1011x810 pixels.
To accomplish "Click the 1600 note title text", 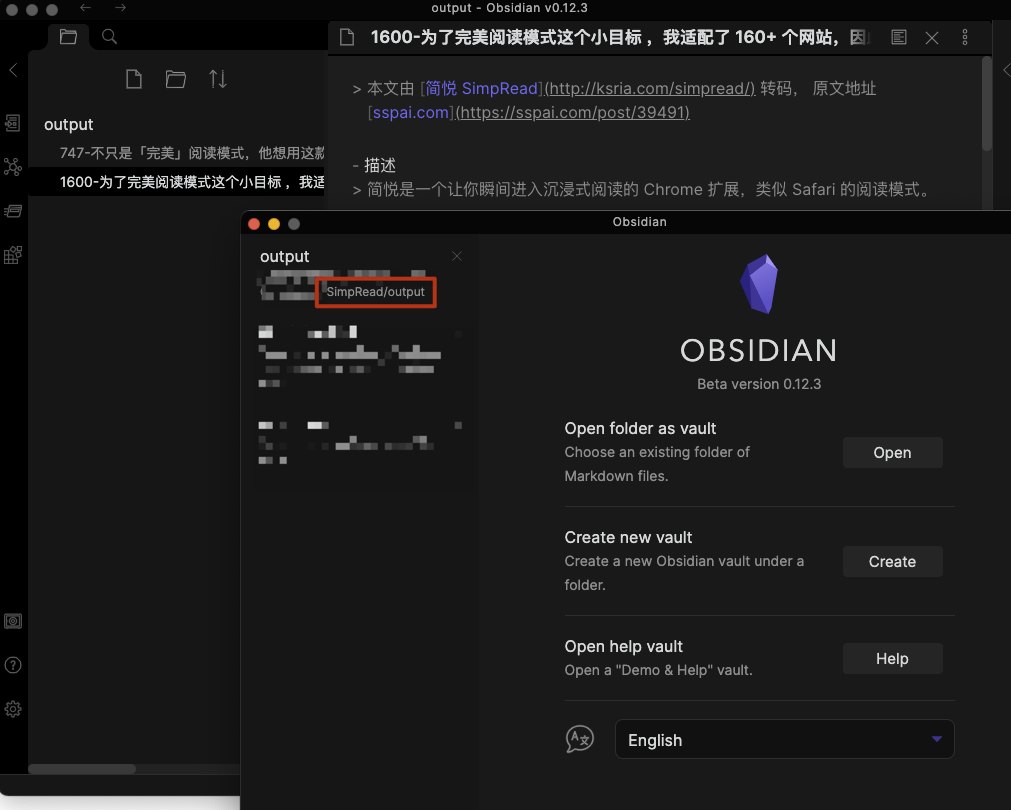I will pos(619,37).
